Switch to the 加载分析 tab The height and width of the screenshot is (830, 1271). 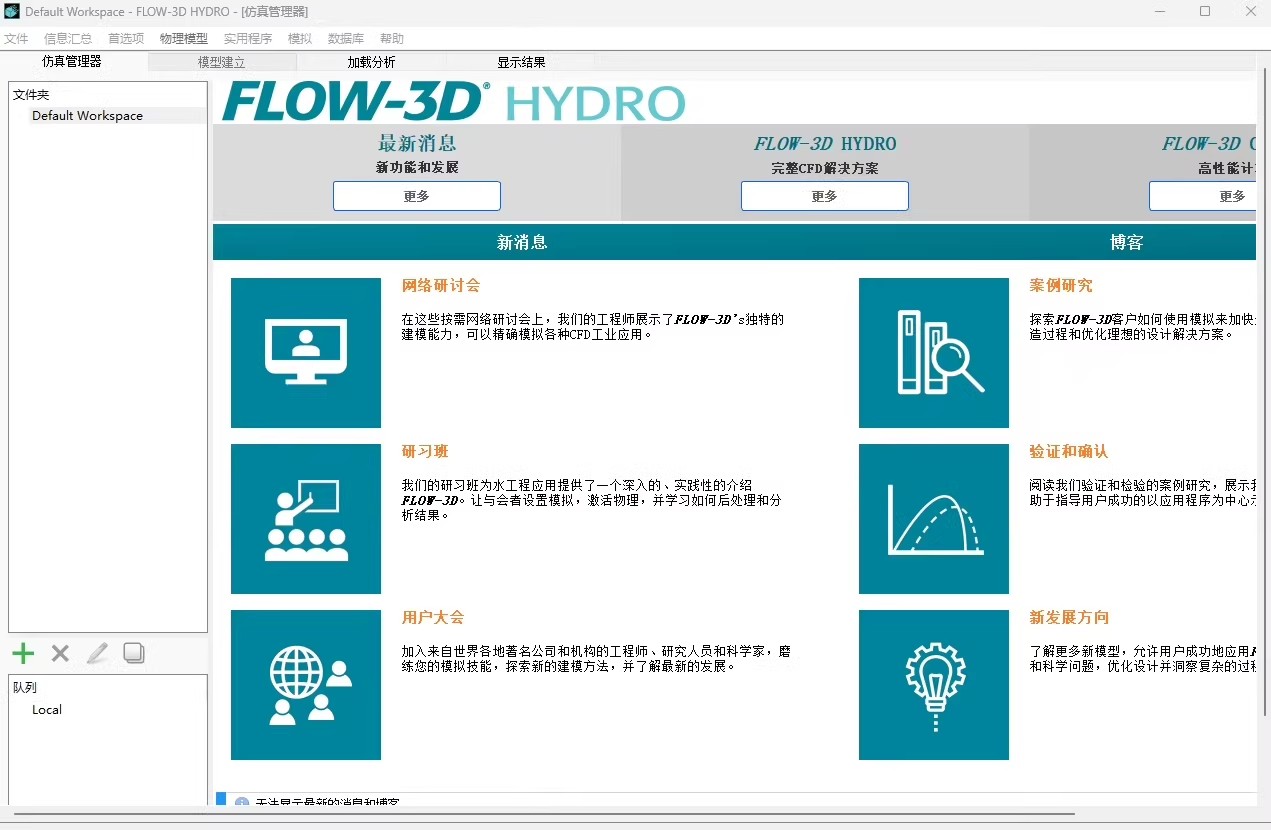(x=371, y=62)
